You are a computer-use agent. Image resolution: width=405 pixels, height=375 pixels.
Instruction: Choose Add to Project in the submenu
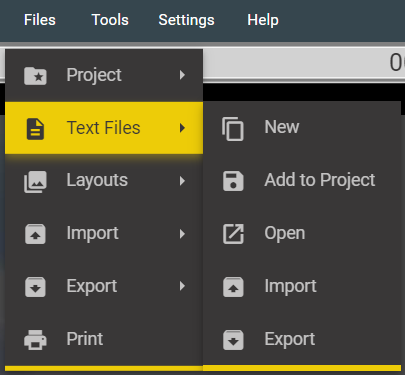320,181
